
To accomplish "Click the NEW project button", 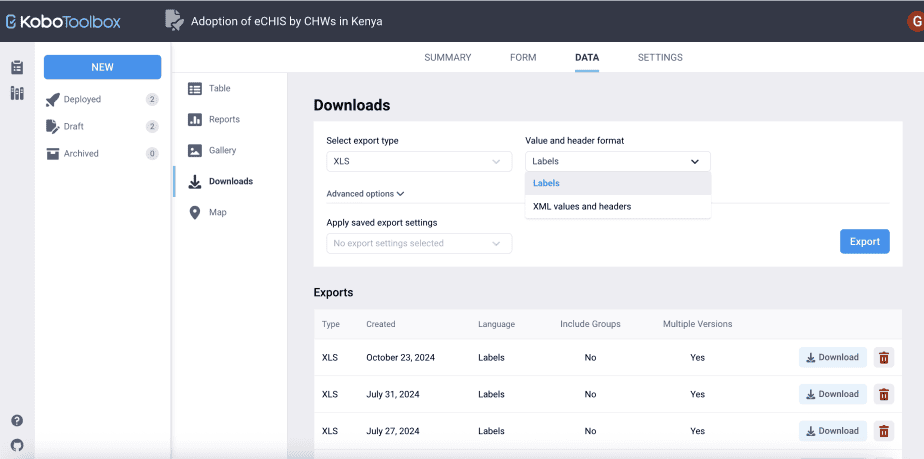I will (102, 67).
